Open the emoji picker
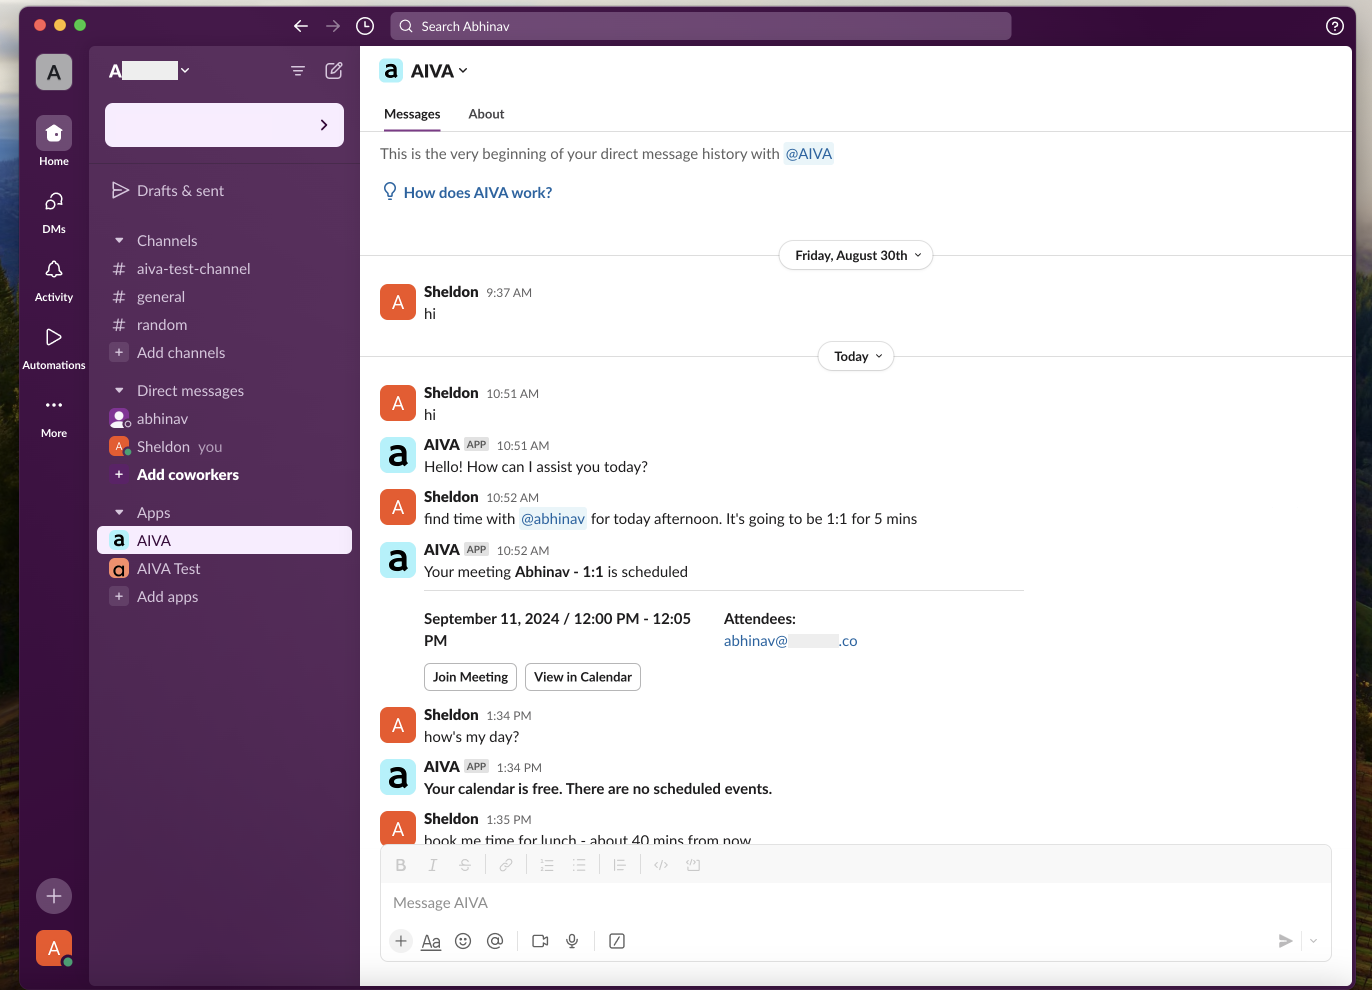Viewport: 1372px width, 990px height. tap(463, 941)
